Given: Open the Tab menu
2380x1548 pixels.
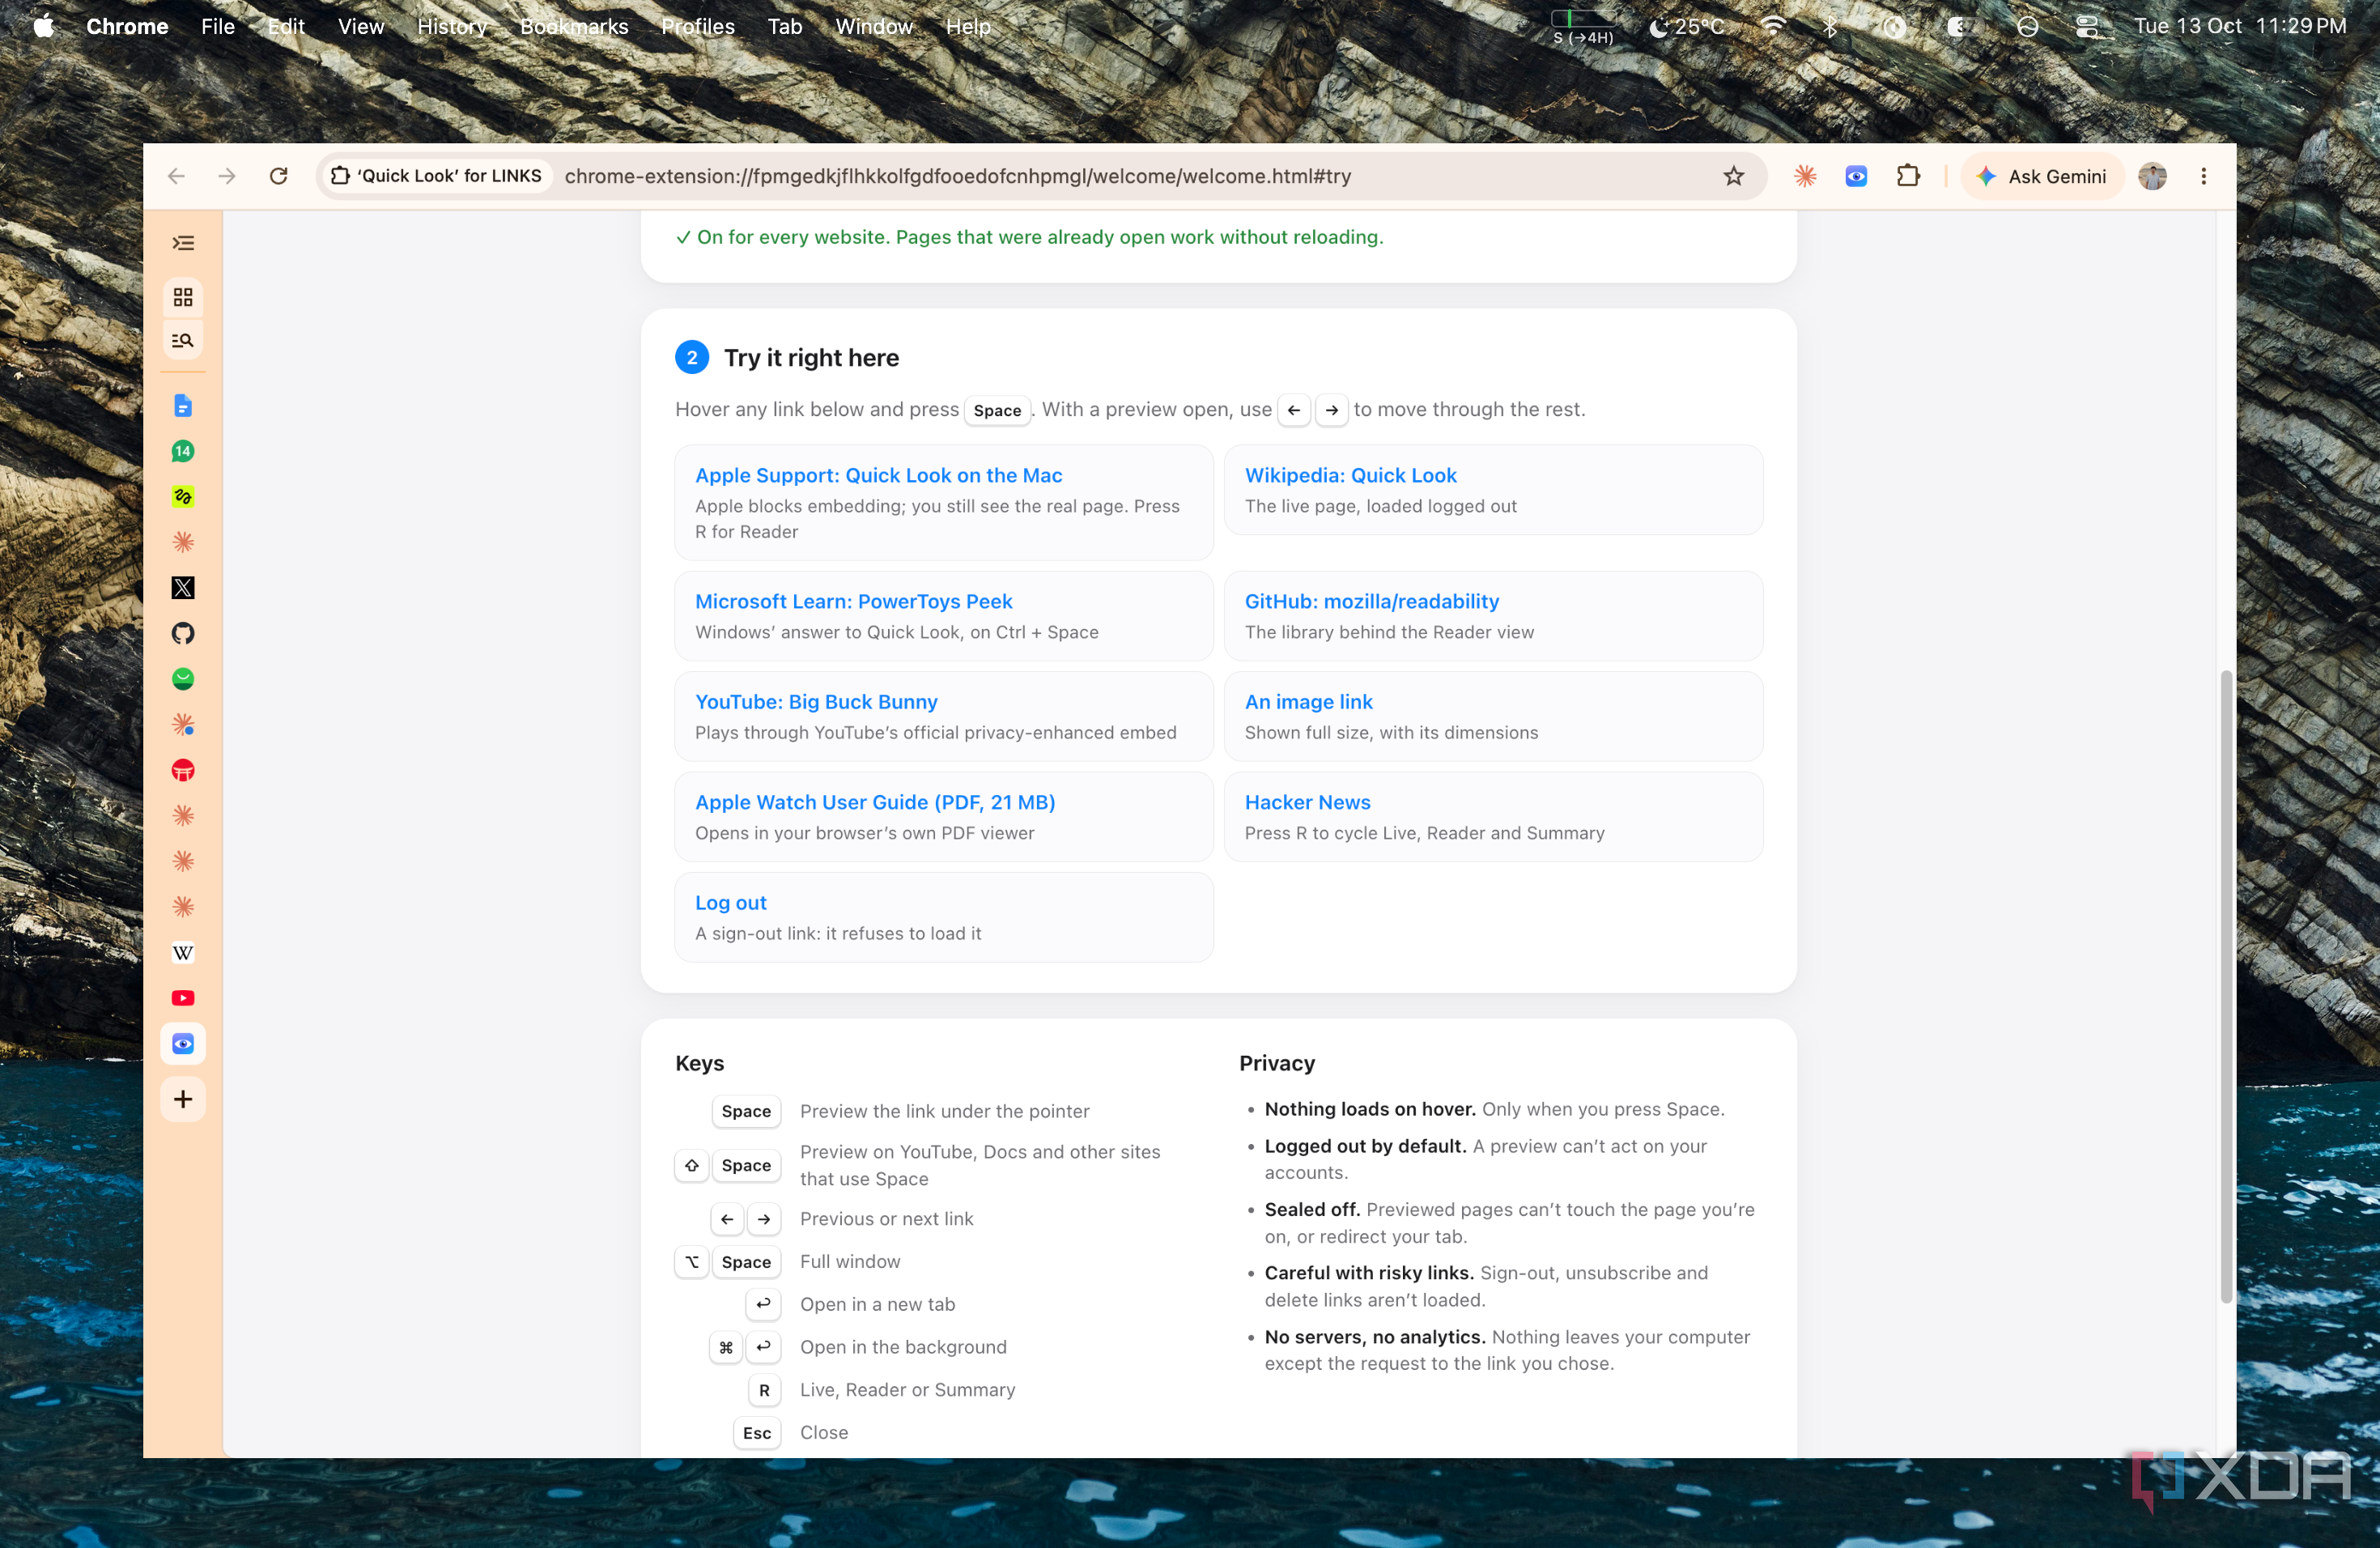Looking at the screenshot, I should [785, 26].
